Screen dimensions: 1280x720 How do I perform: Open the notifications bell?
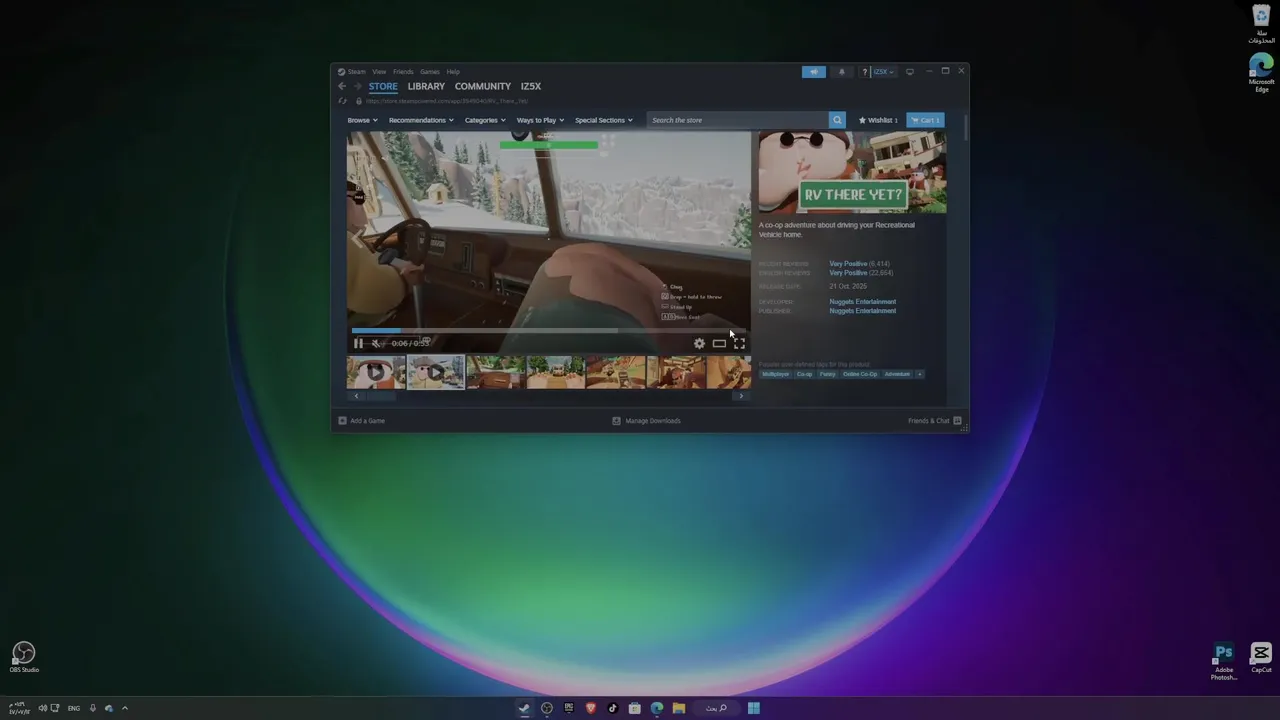click(841, 72)
